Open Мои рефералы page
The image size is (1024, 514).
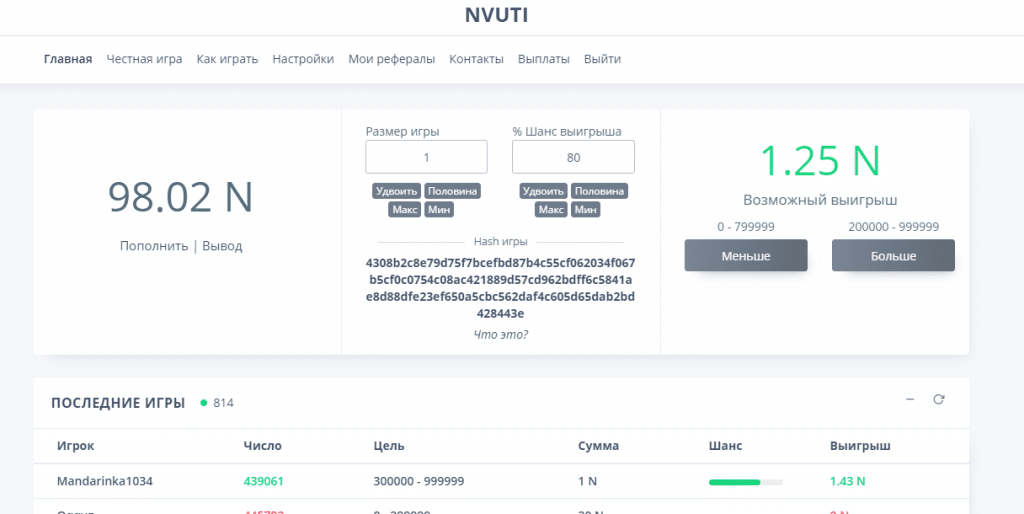(x=391, y=59)
